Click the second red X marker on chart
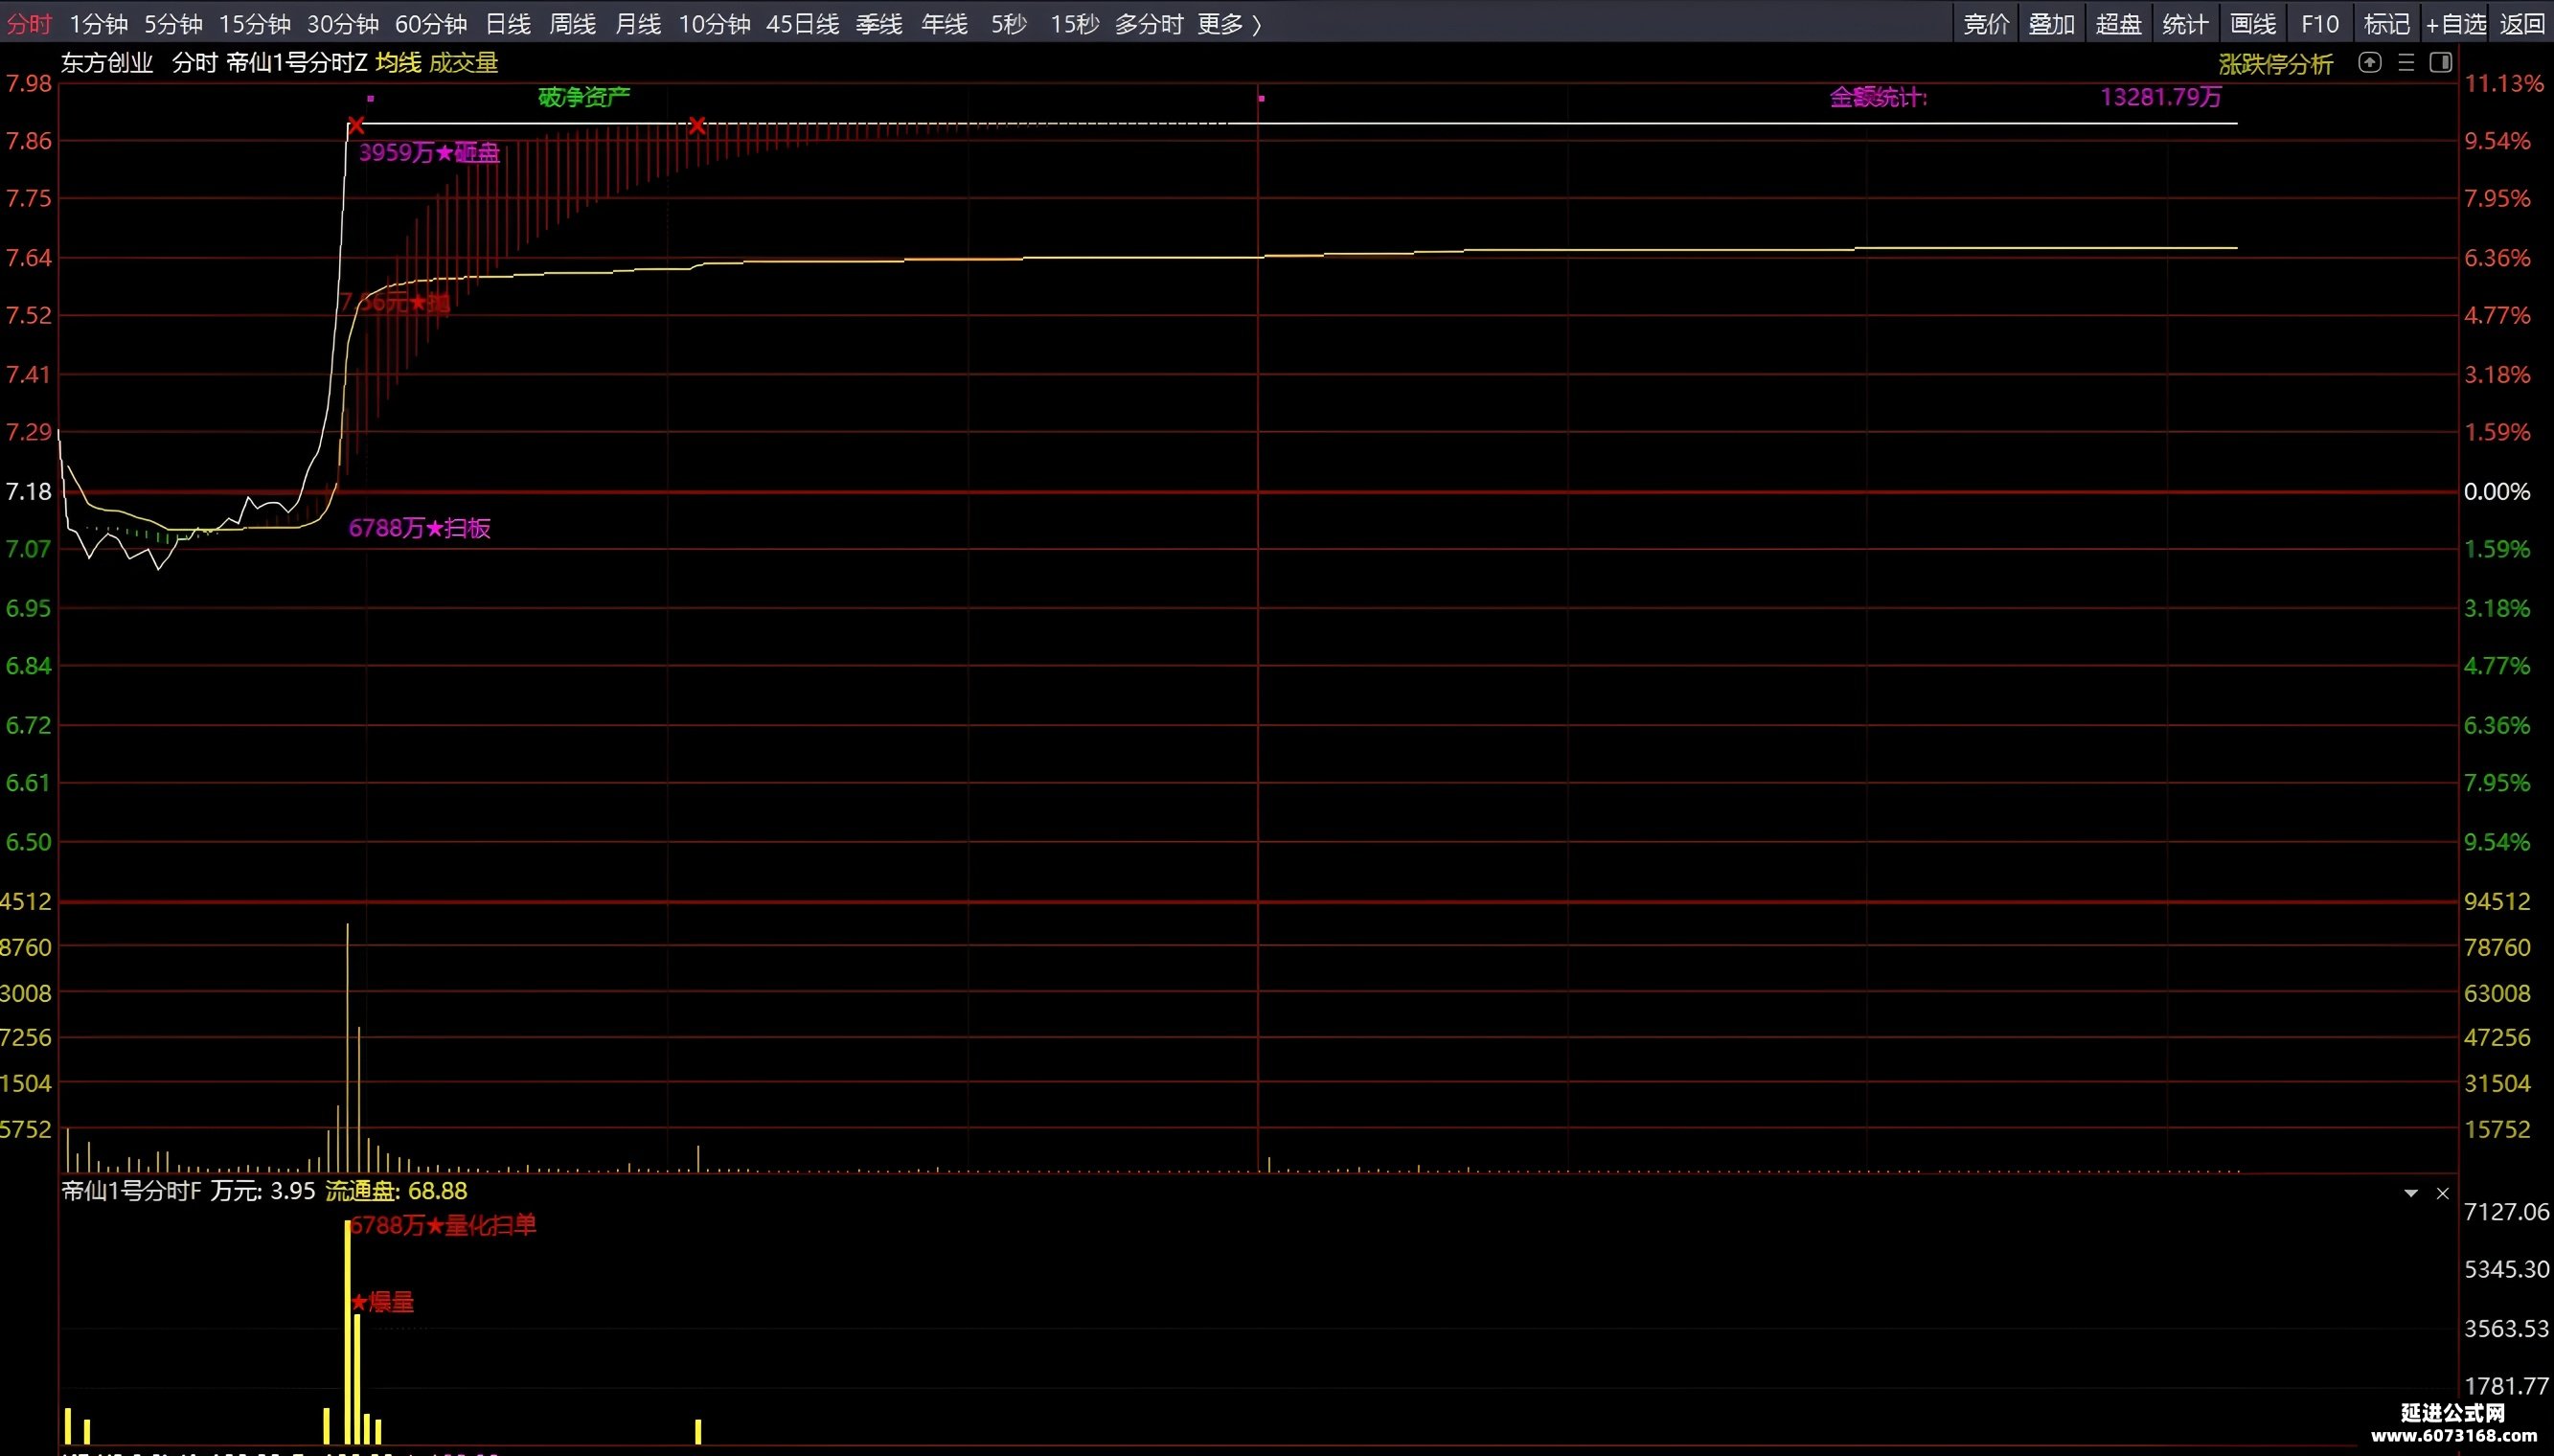Image resolution: width=2554 pixels, height=1456 pixels. click(x=697, y=126)
